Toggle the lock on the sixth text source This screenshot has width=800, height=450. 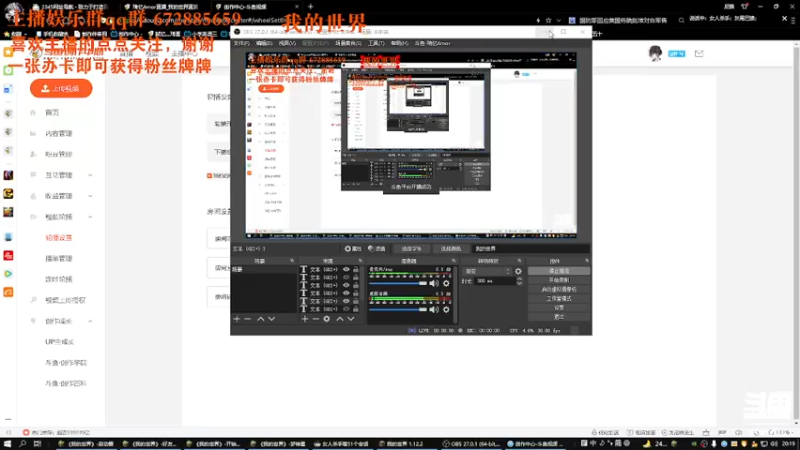tap(356, 309)
